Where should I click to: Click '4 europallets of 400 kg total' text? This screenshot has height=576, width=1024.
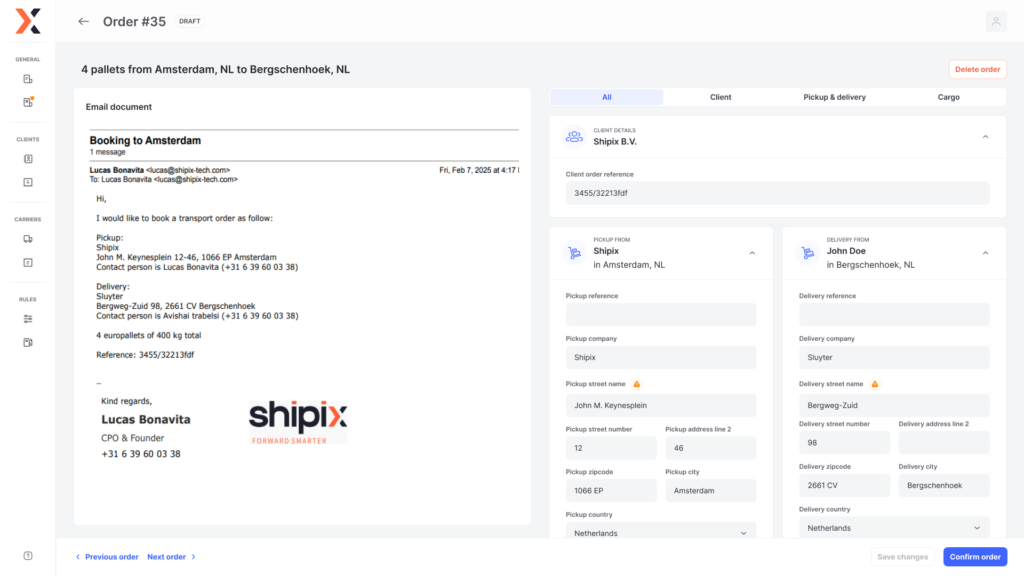tap(149, 336)
